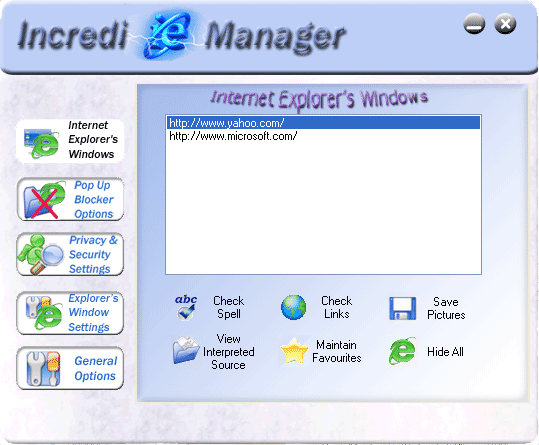Click the Check Spell text label

point(229,307)
